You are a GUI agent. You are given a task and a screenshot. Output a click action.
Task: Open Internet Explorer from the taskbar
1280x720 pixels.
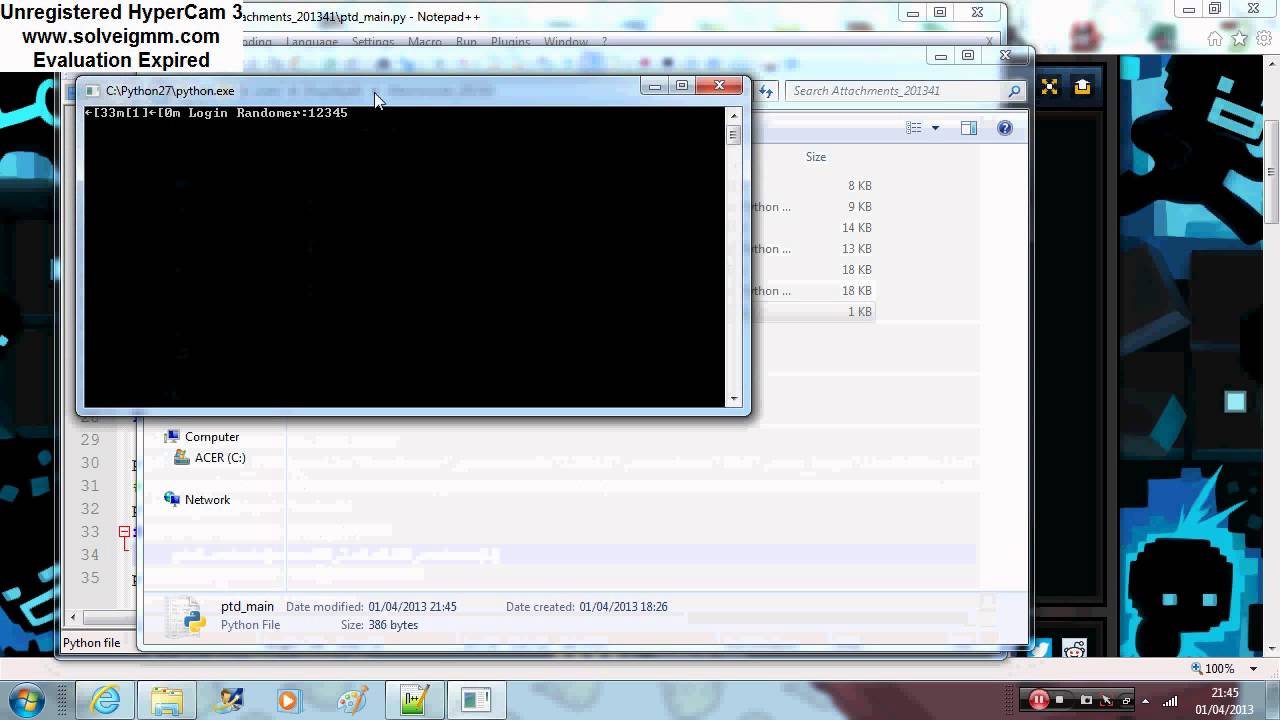pyautogui.click(x=105, y=700)
